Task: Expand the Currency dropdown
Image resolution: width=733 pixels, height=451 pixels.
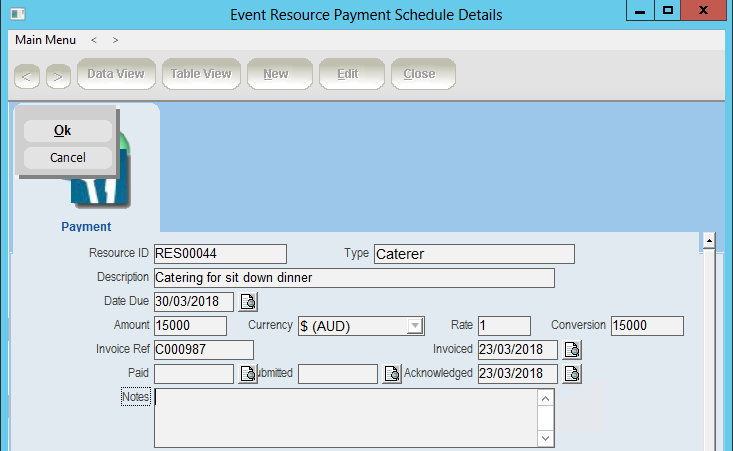Action: coord(414,326)
